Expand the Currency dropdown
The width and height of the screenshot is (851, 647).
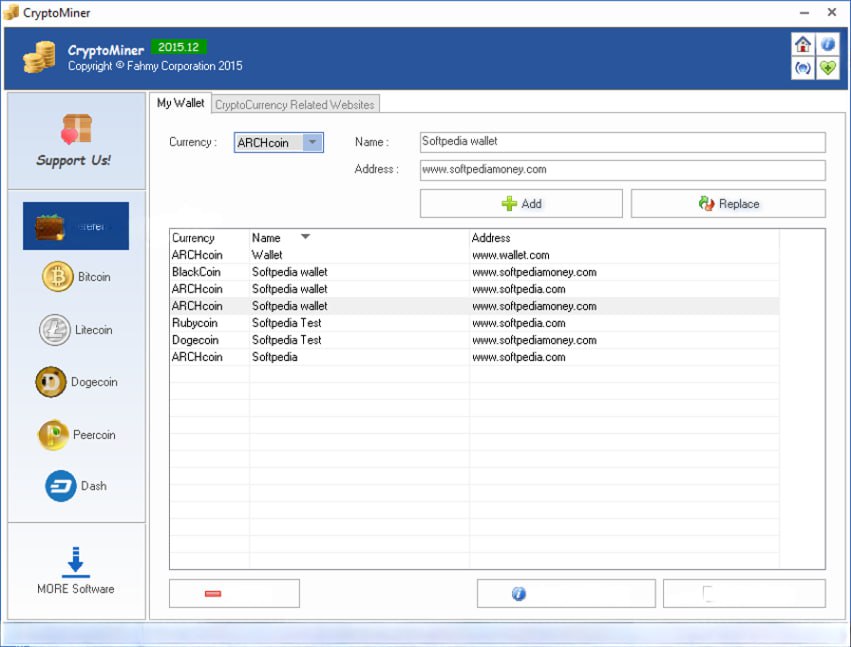click(313, 143)
